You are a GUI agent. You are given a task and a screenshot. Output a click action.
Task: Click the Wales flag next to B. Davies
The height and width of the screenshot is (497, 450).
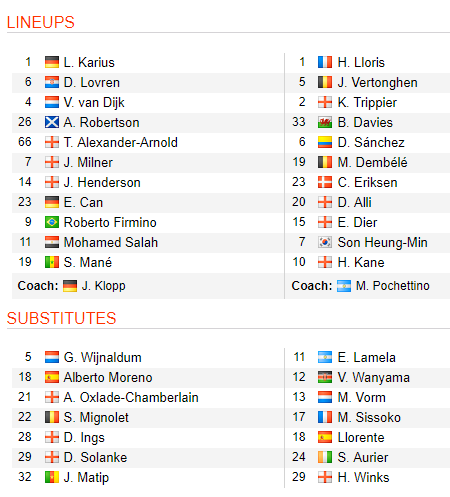coord(325,122)
